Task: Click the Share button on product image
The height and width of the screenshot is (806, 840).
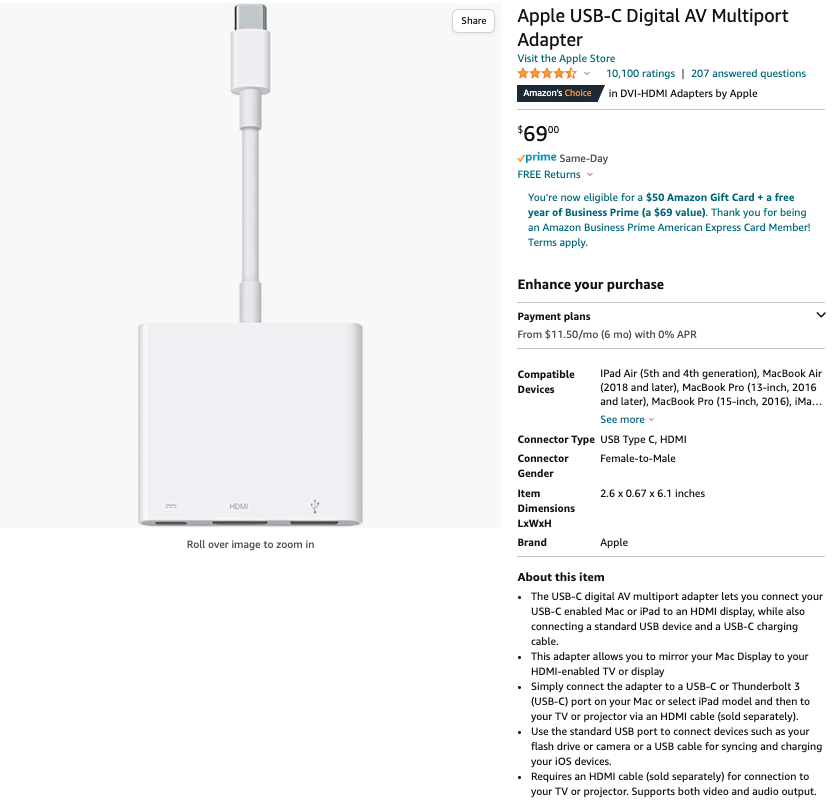Action: 474,21
